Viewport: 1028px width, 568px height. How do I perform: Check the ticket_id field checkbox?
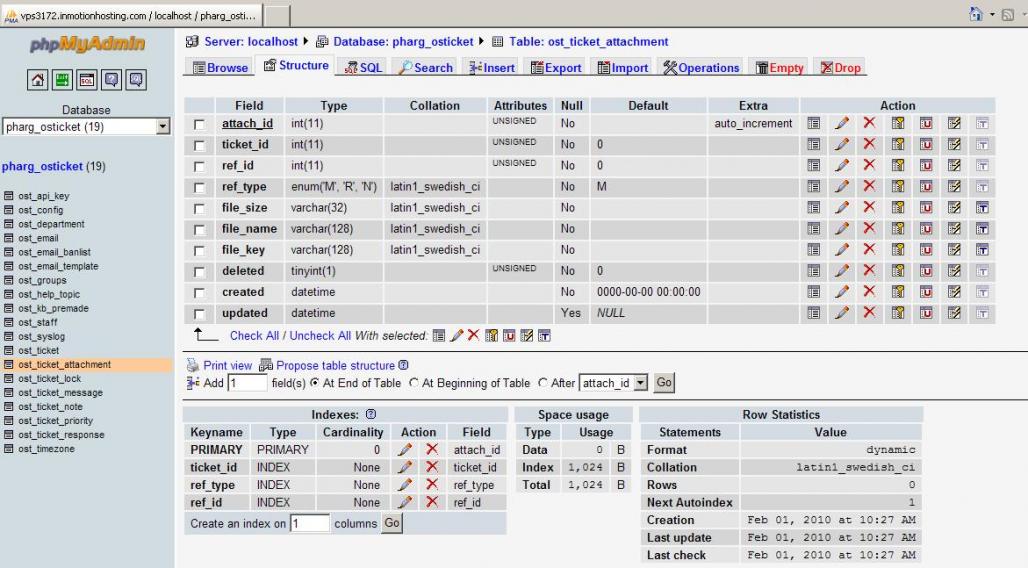[199, 145]
